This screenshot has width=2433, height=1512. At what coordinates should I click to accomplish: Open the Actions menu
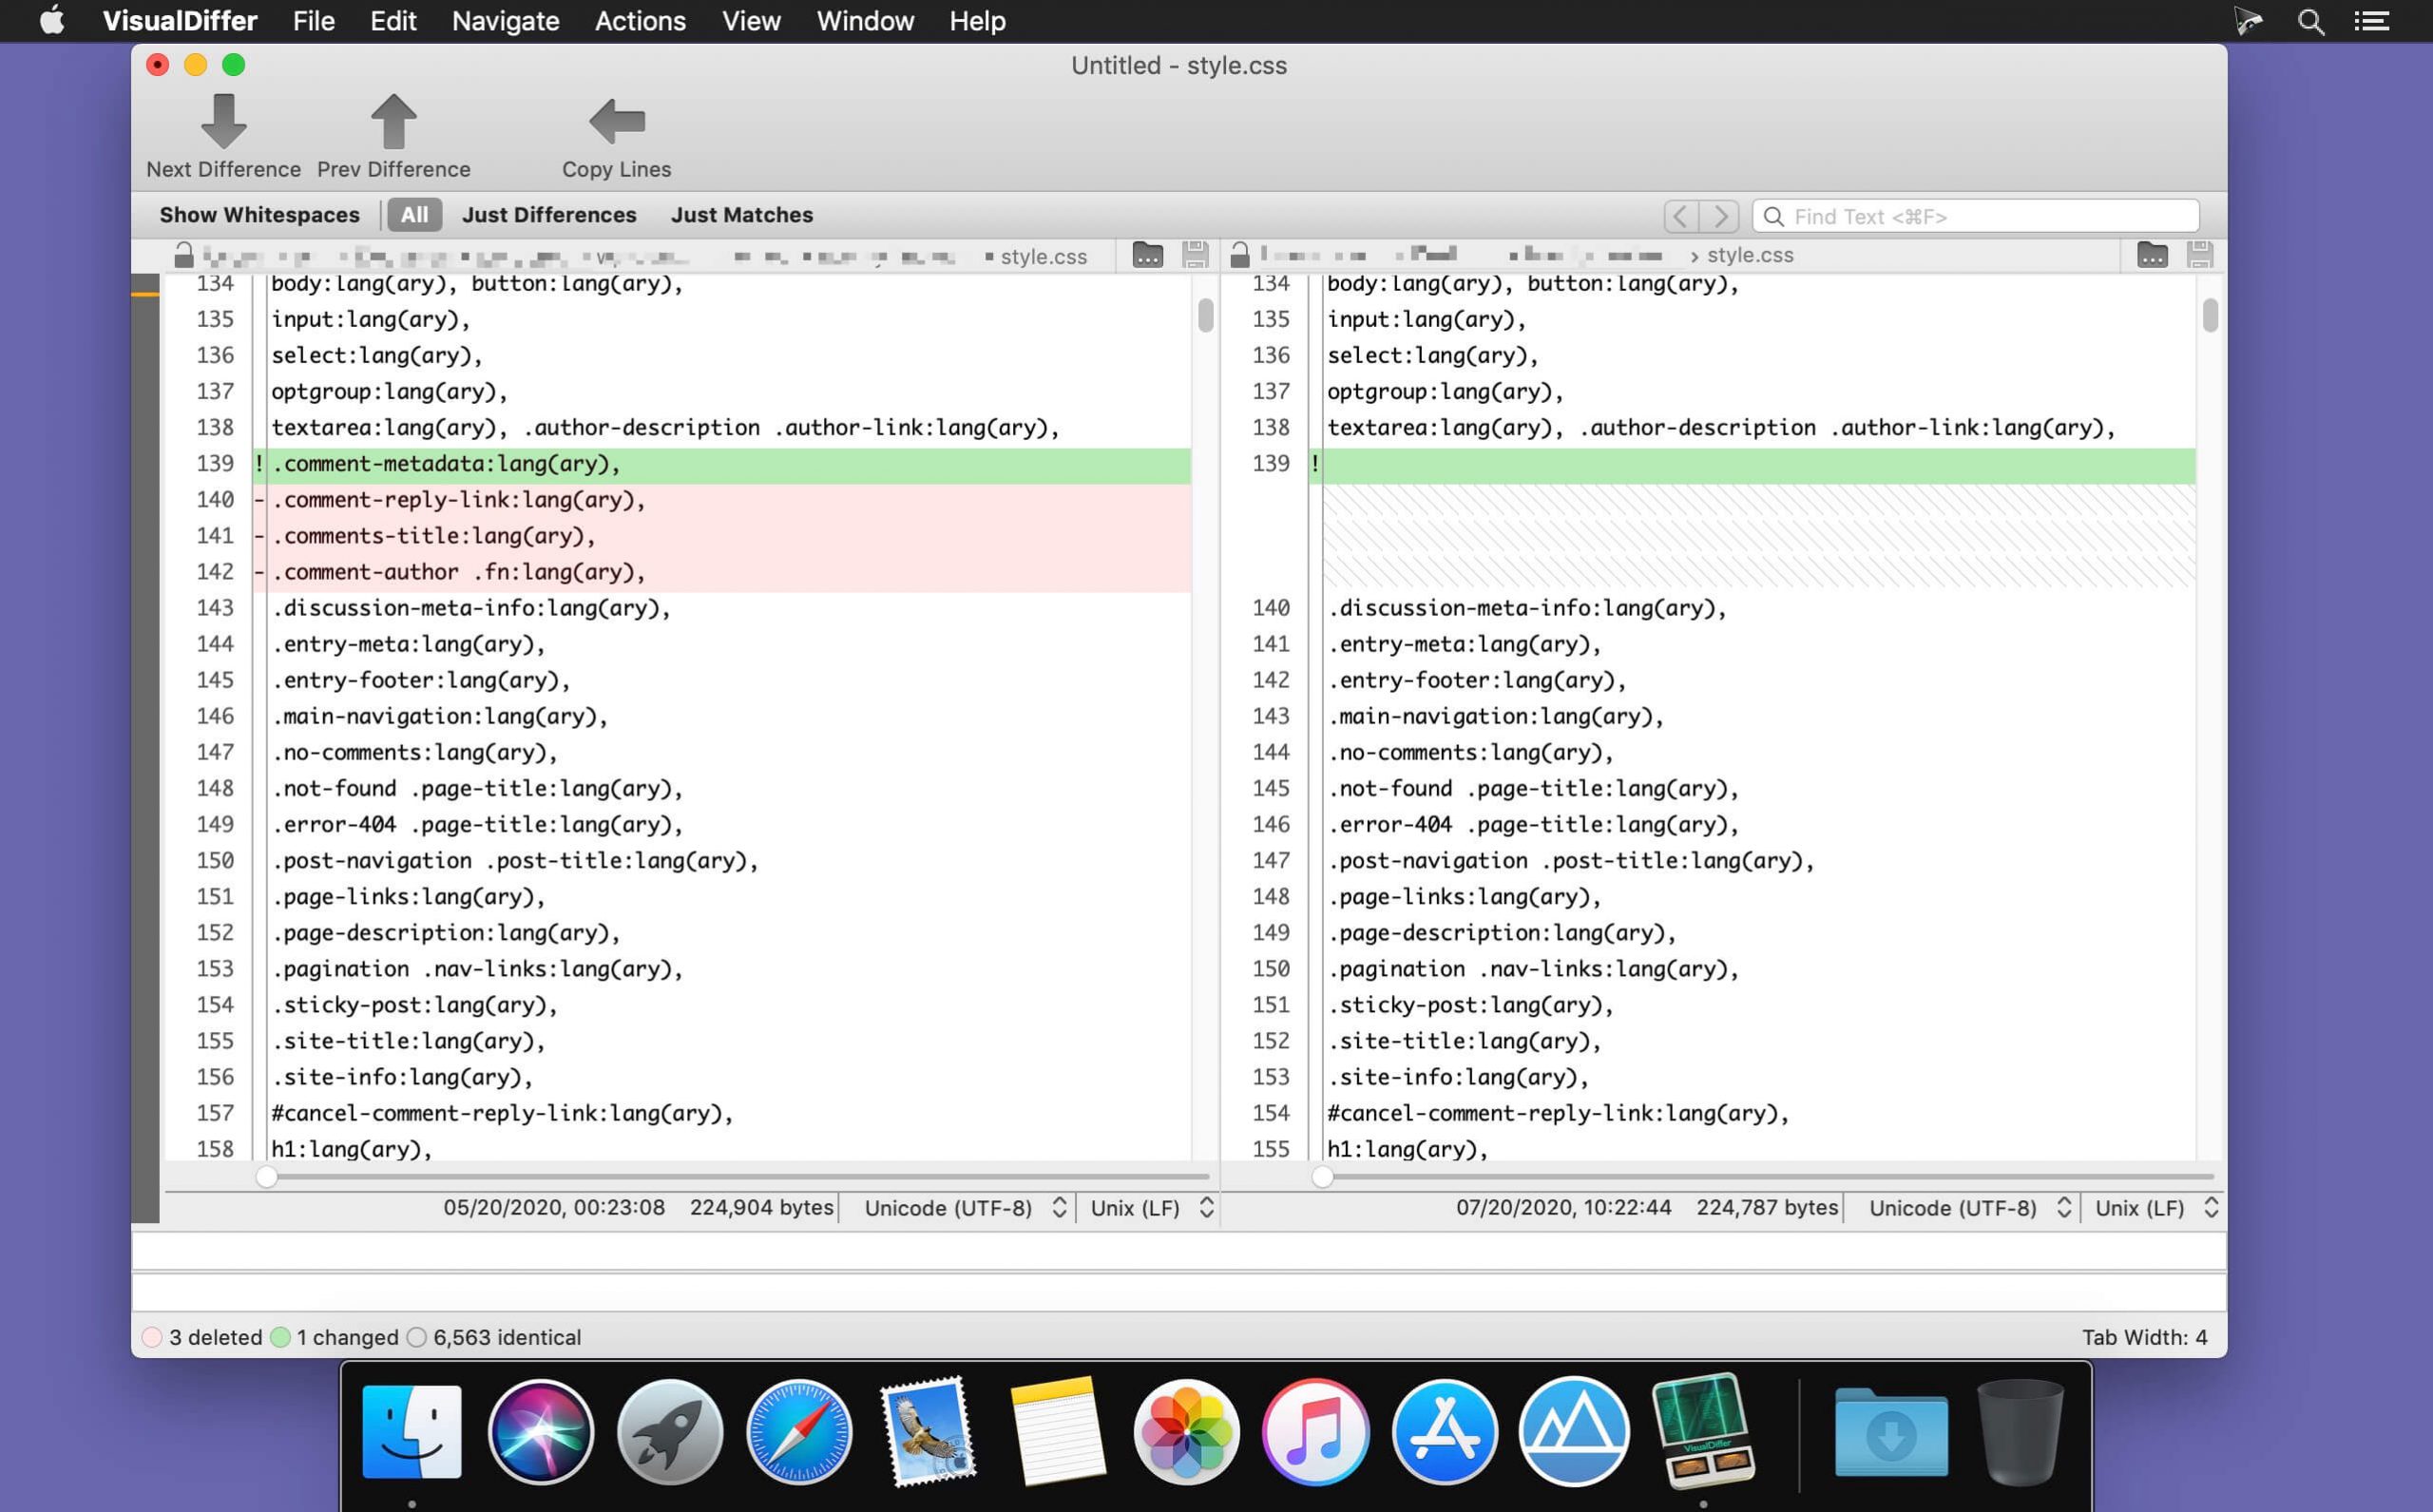click(x=640, y=21)
